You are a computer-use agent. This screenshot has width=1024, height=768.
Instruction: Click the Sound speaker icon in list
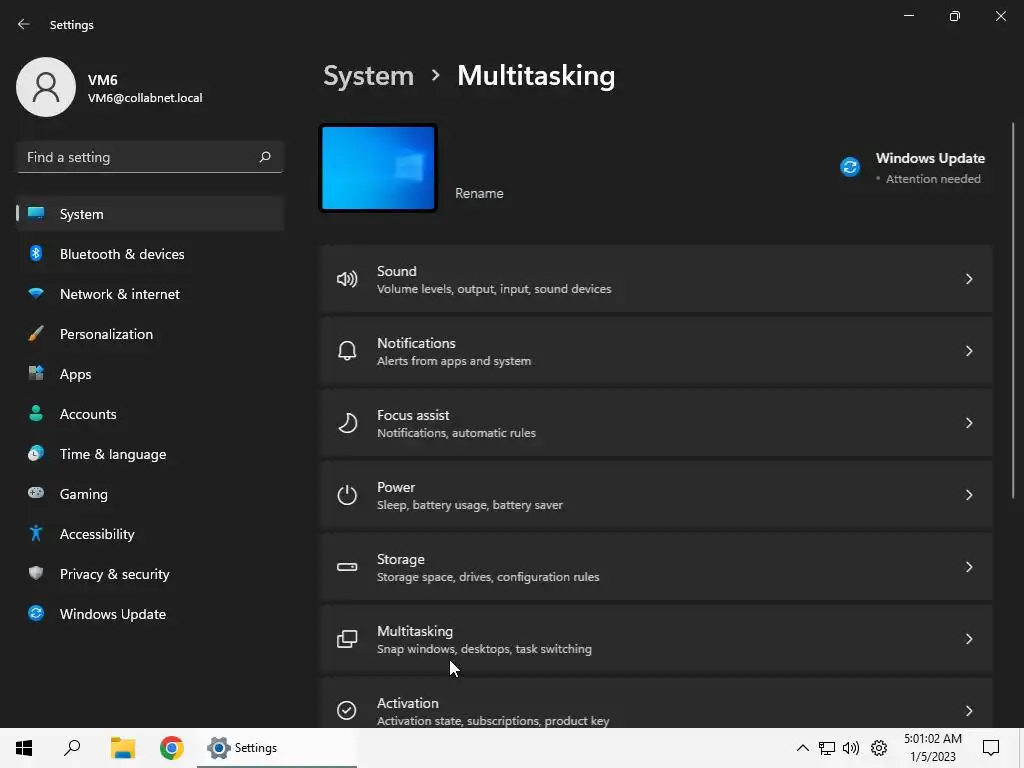(347, 280)
